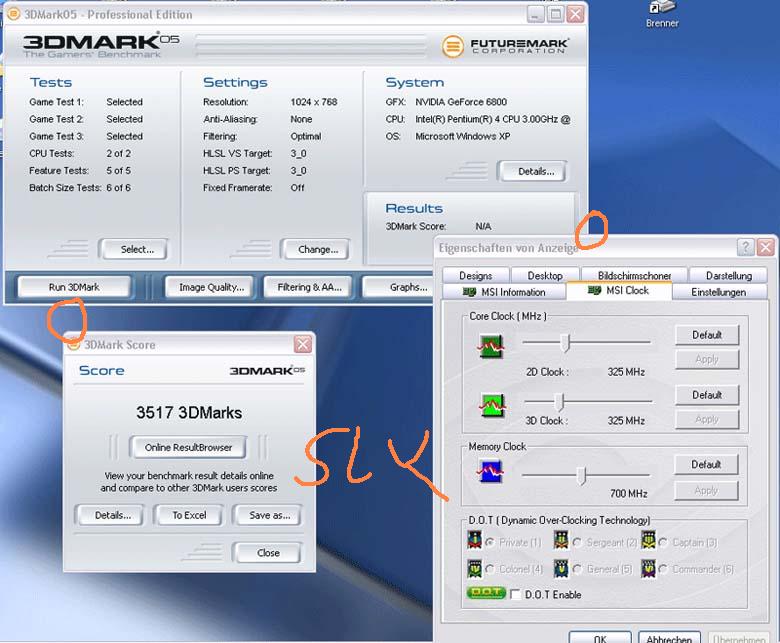780x643 pixels.
Task: Open Image Quality settings
Action: [211, 287]
